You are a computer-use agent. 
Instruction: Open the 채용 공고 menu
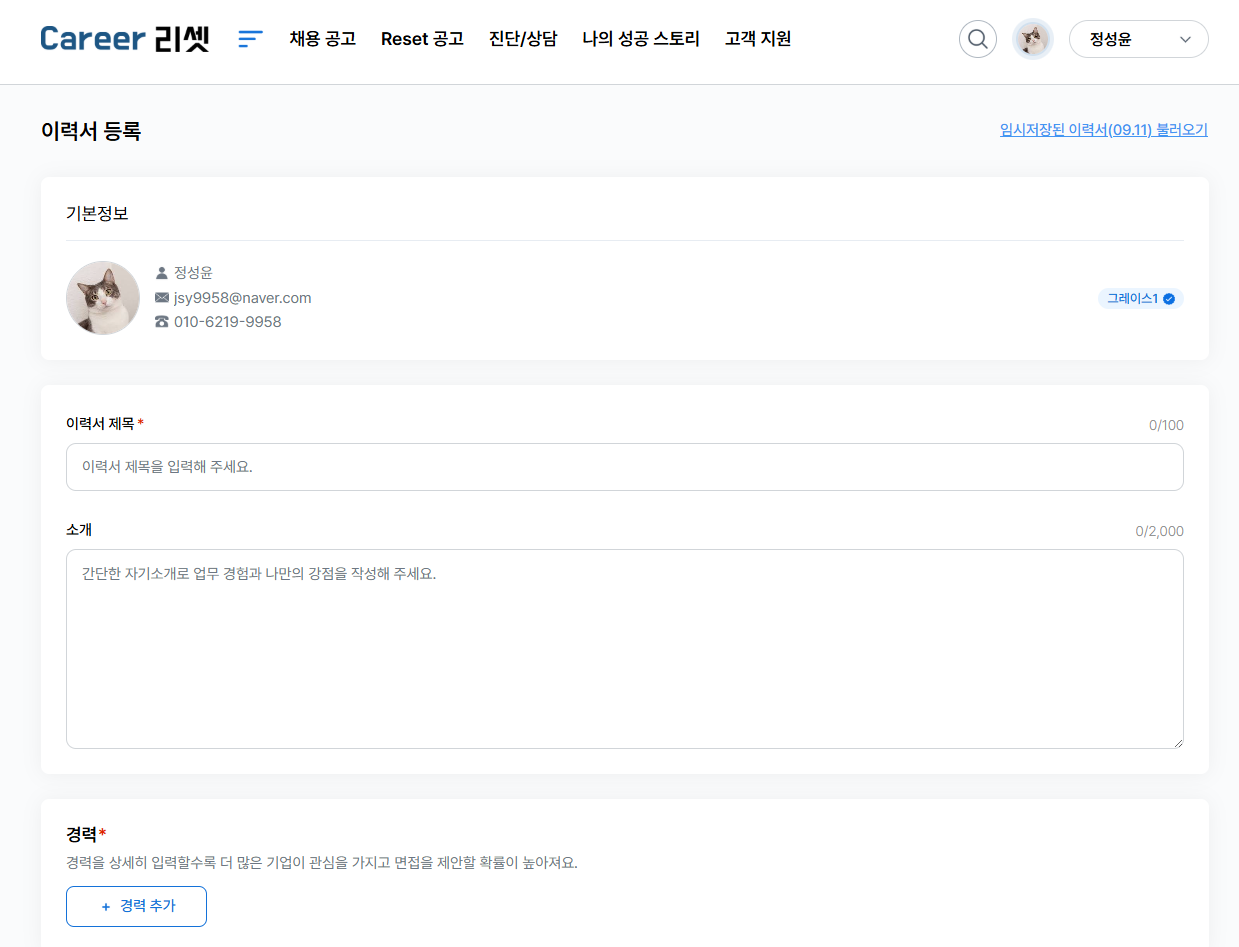(x=323, y=39)
